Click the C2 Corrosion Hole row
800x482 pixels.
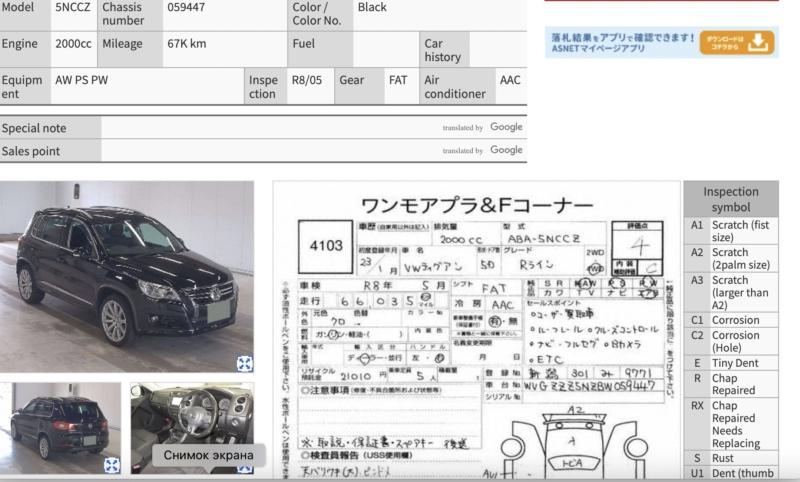(x=730, y=343)
